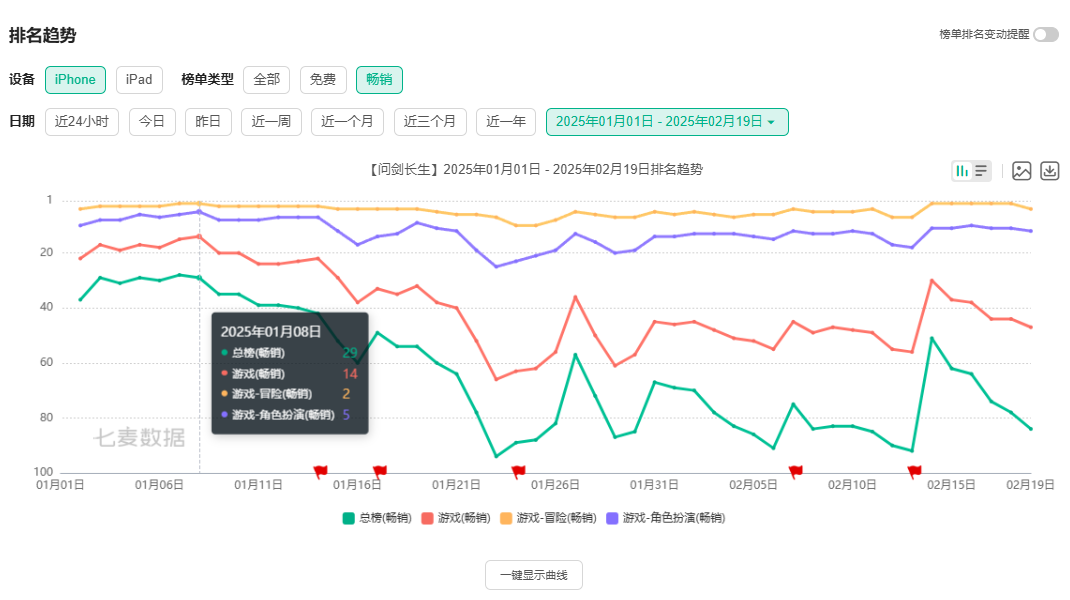This screenshot has height=600, width=1070.
Task: Click x-axis label 02月19日
Action: [x=1030, y=485]
